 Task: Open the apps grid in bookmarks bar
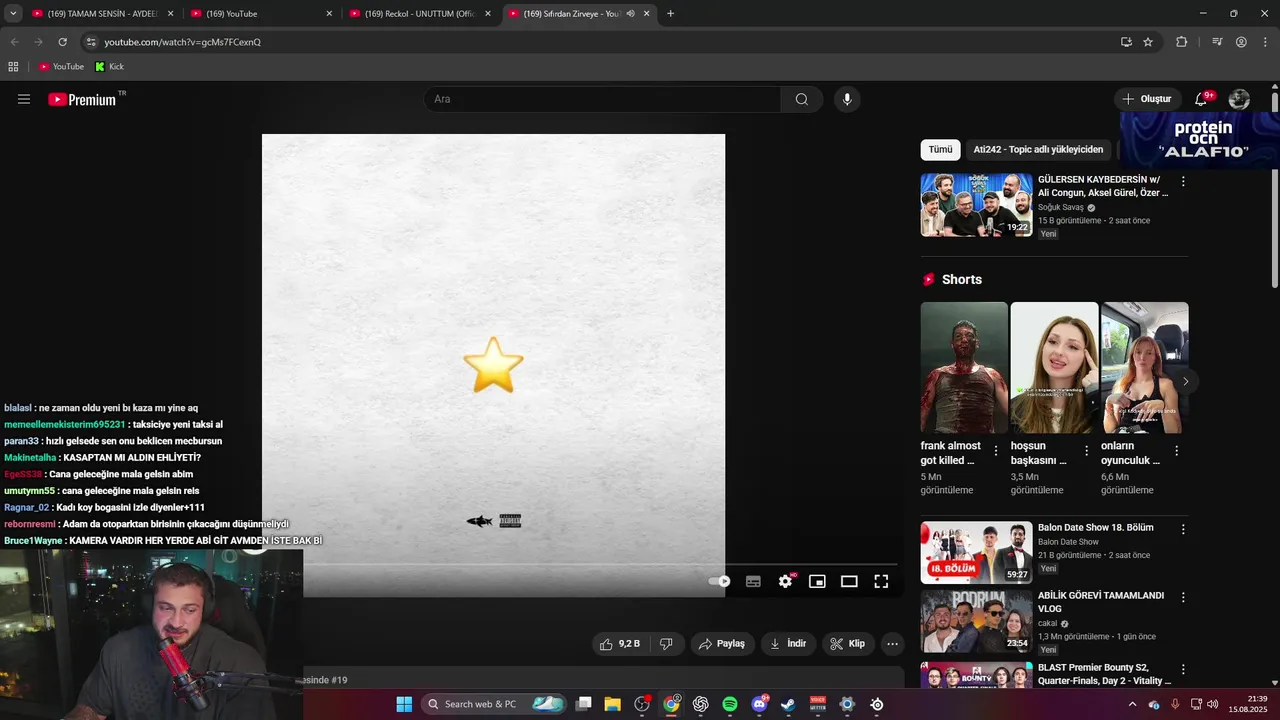coord(13,67)
